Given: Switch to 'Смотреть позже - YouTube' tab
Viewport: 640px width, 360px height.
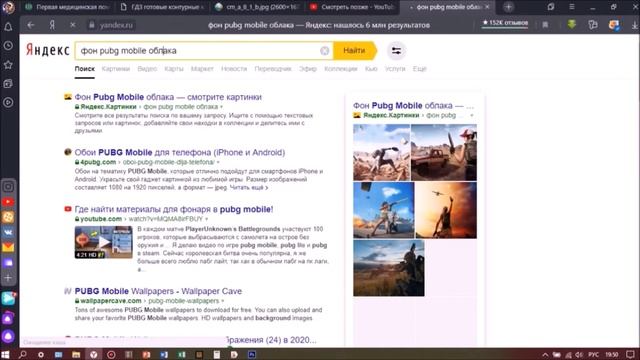Looking at the screenshot, I should tap(353, 7).
